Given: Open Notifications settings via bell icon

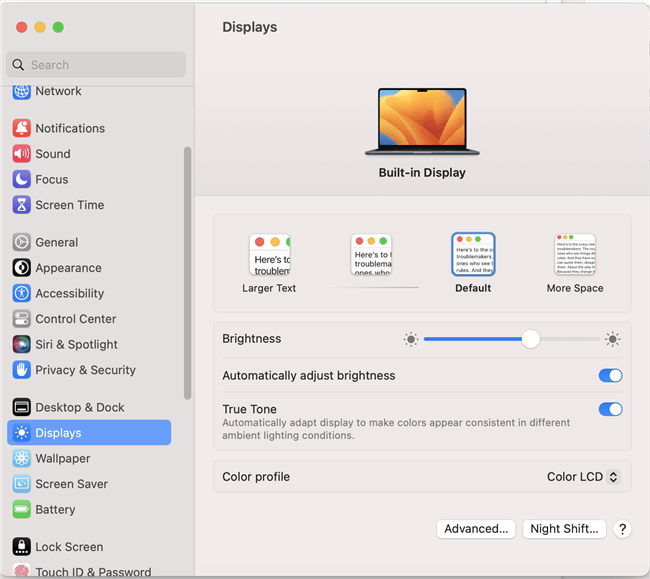Looking at the screenshot, I should click(21, 128).
